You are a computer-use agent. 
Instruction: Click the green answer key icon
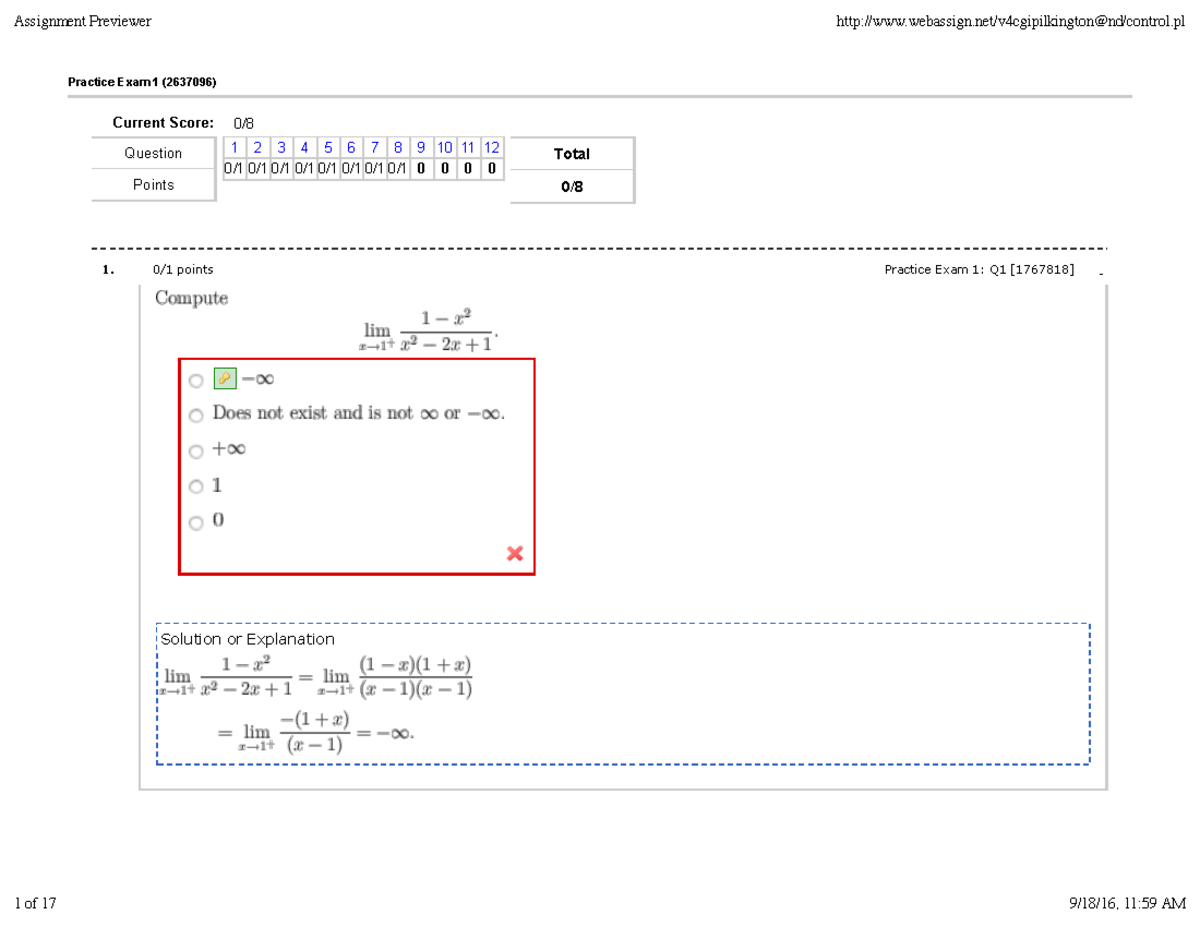[x=224, y=379]
